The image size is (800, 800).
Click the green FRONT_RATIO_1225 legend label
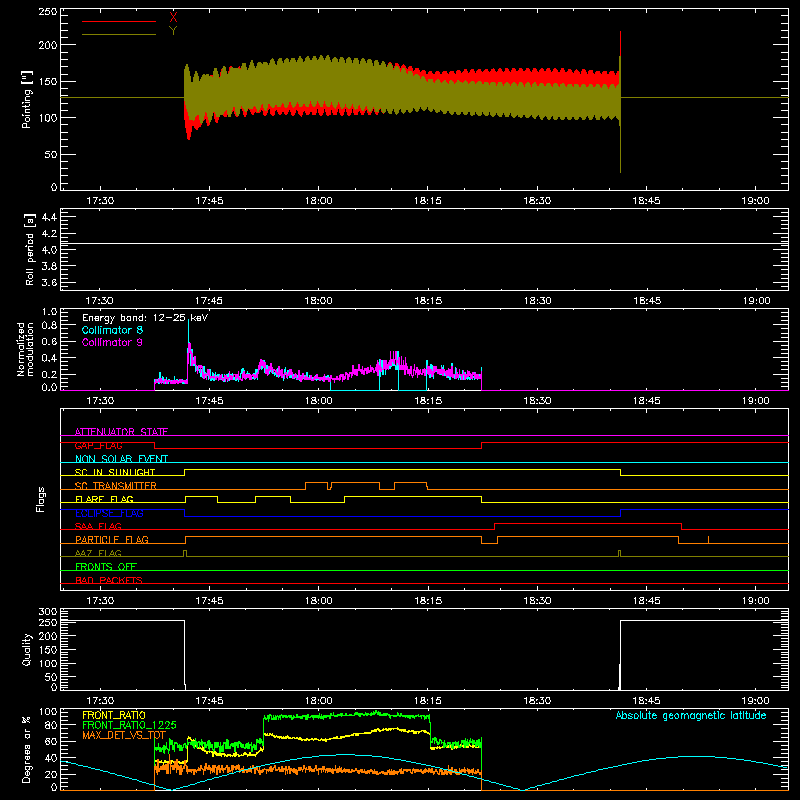click(x=129, y=725)
